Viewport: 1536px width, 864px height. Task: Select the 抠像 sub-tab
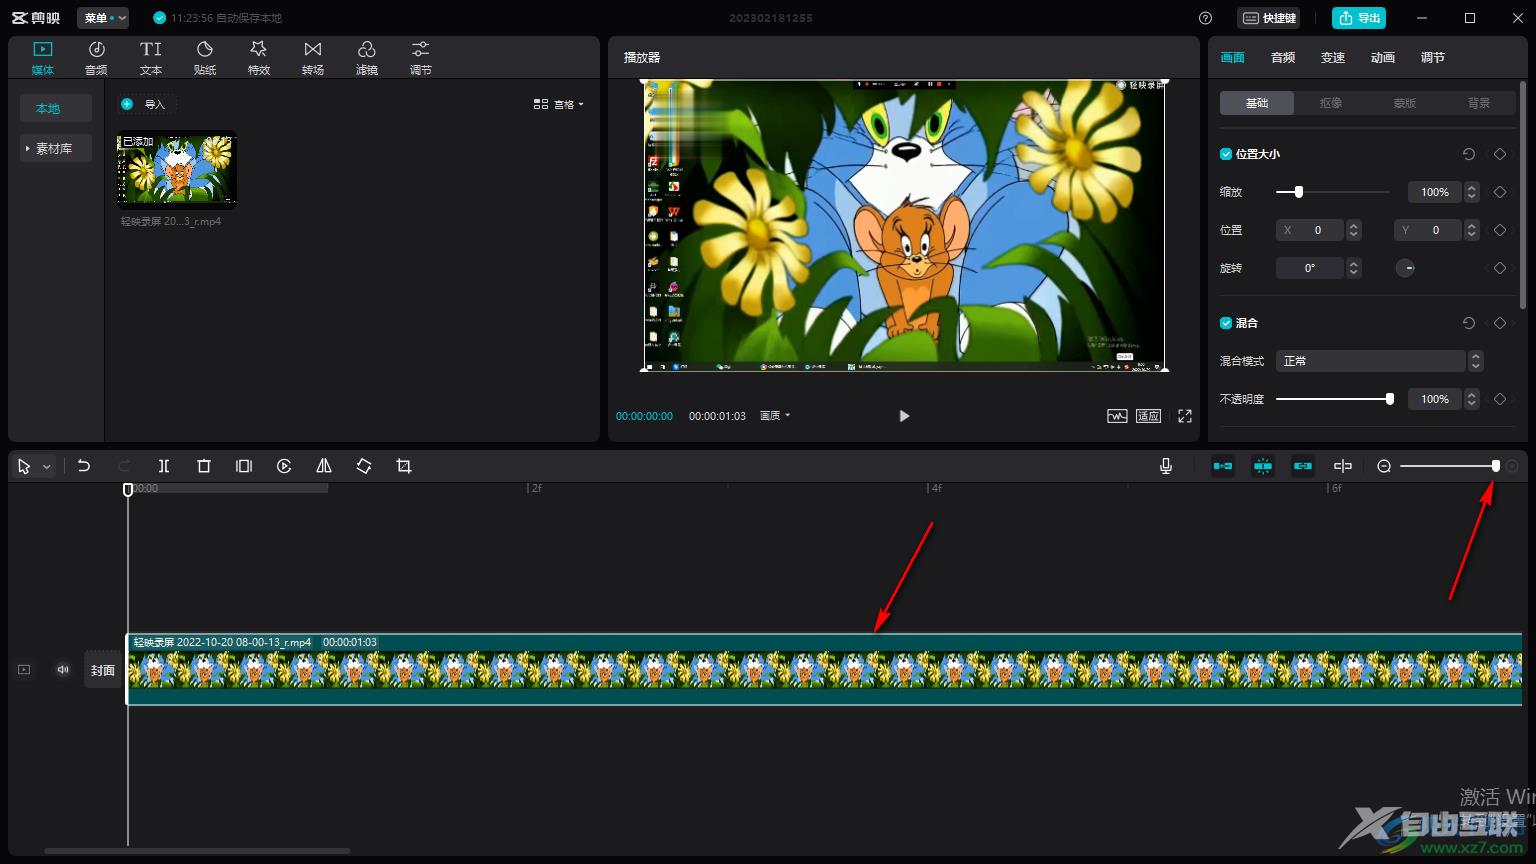[1331, 103]
